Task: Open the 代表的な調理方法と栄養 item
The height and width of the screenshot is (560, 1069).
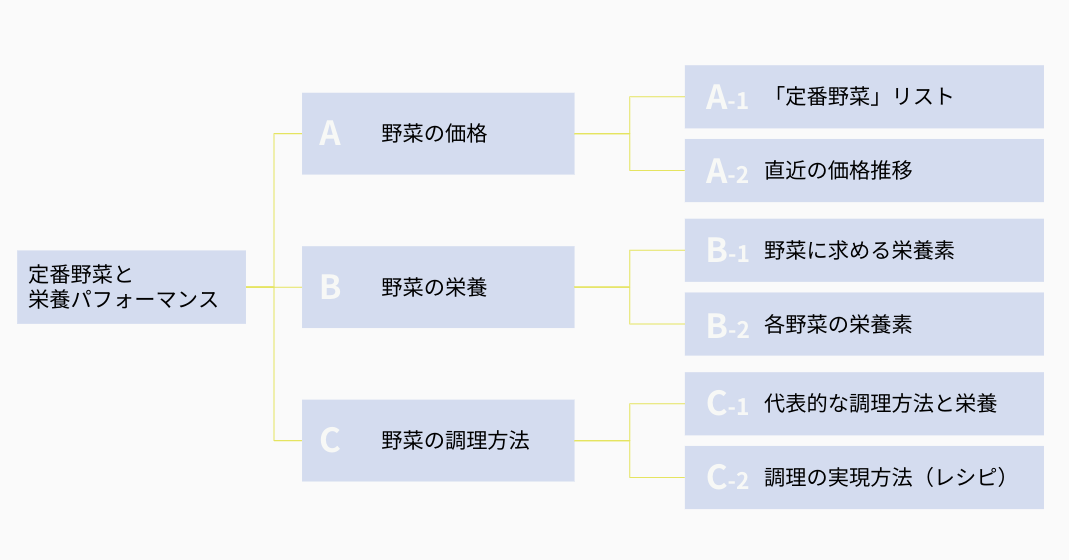Action: coord(880,404)
